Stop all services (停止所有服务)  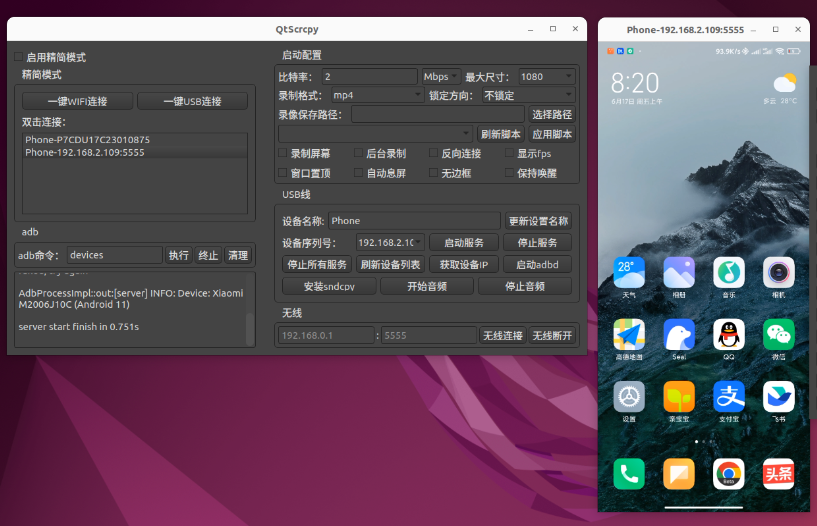(317, 265)
